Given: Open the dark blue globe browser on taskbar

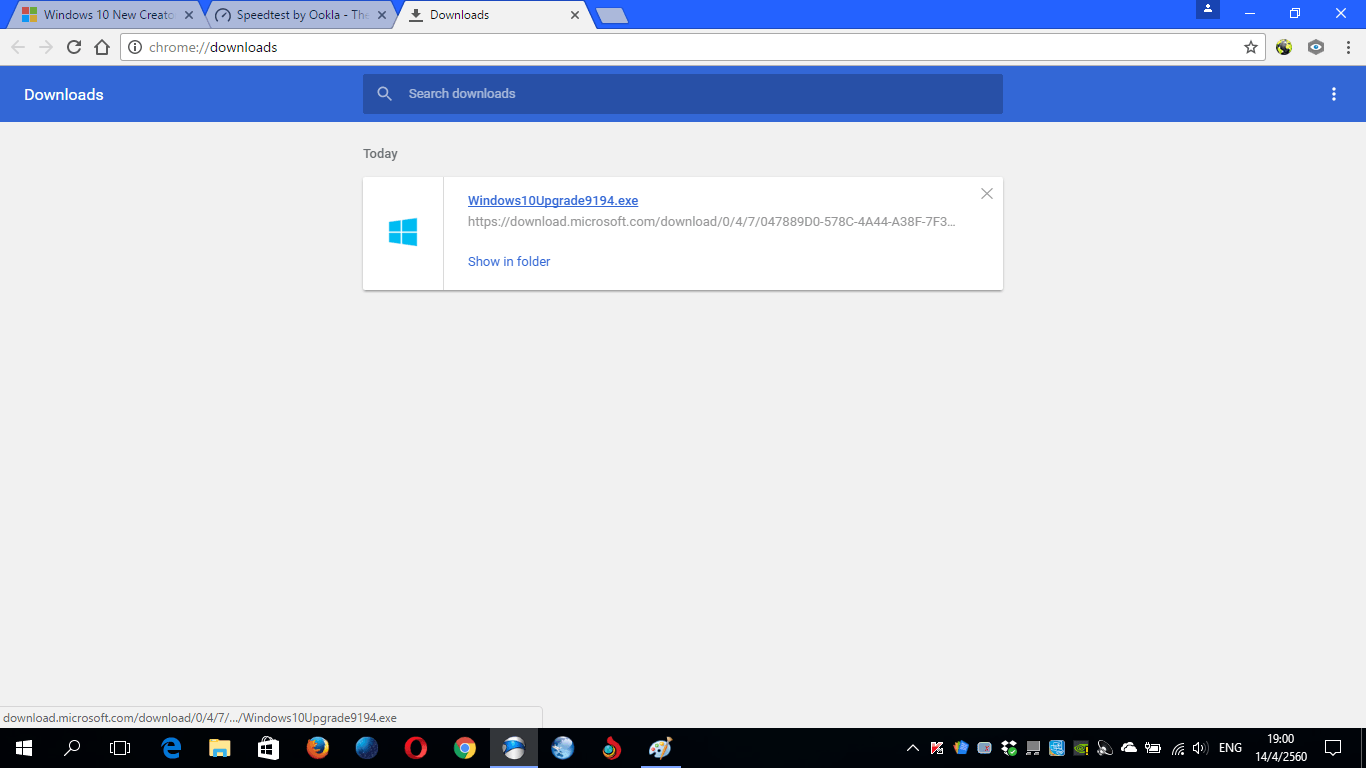Looking at the screenshot, I should click(x=367, y=748).
